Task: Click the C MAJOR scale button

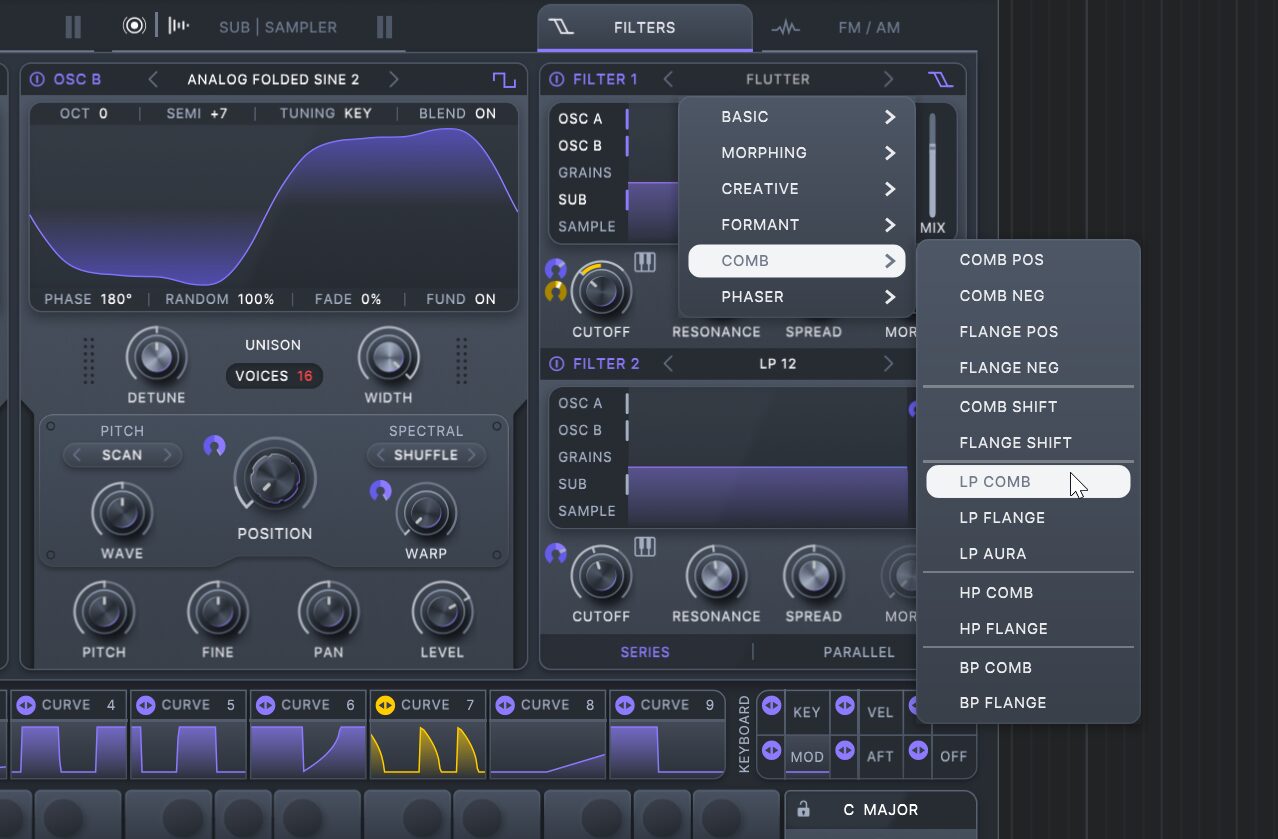Action: click(x=881, y=810)
